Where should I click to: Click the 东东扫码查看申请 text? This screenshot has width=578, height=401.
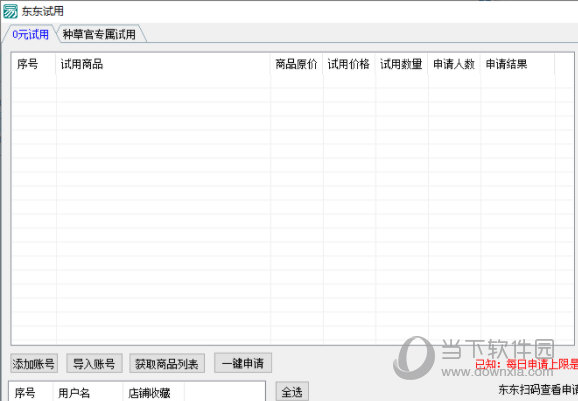point(538,390)
